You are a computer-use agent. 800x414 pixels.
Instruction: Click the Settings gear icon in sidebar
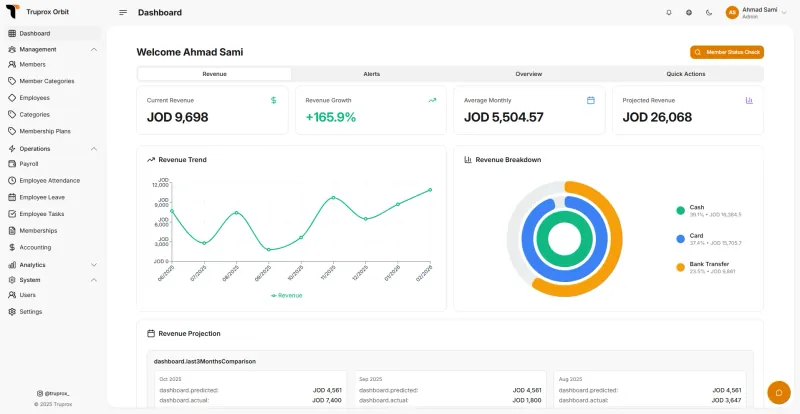pos(12,311)
